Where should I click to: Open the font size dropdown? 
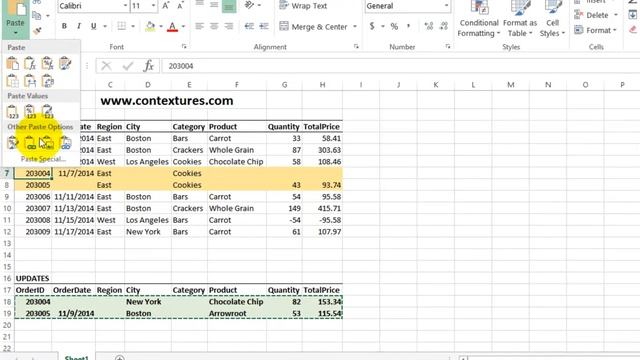click(153, 6)
